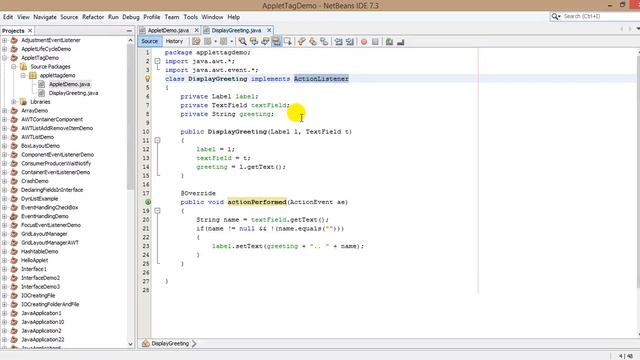Click the Find Next Occurrence icon

click(265, 41)
